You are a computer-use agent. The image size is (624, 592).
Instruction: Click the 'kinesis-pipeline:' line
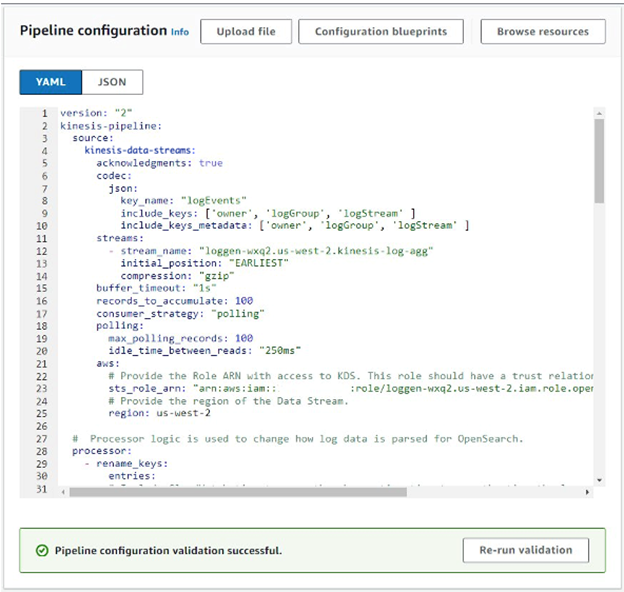tap(111, 126)
